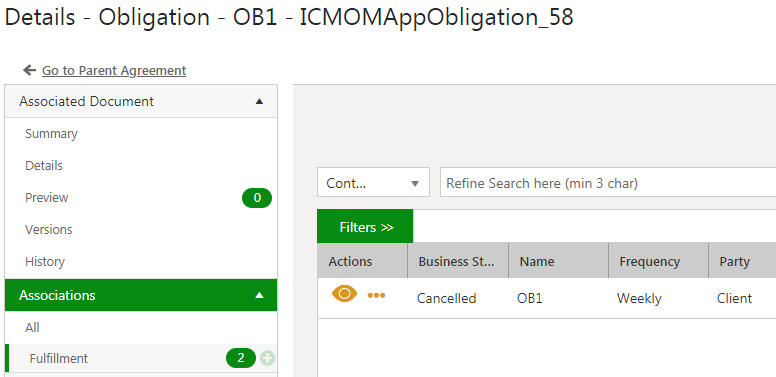Open more actions ellipsis for OB1
776x377 pixels.
point(376,295)
